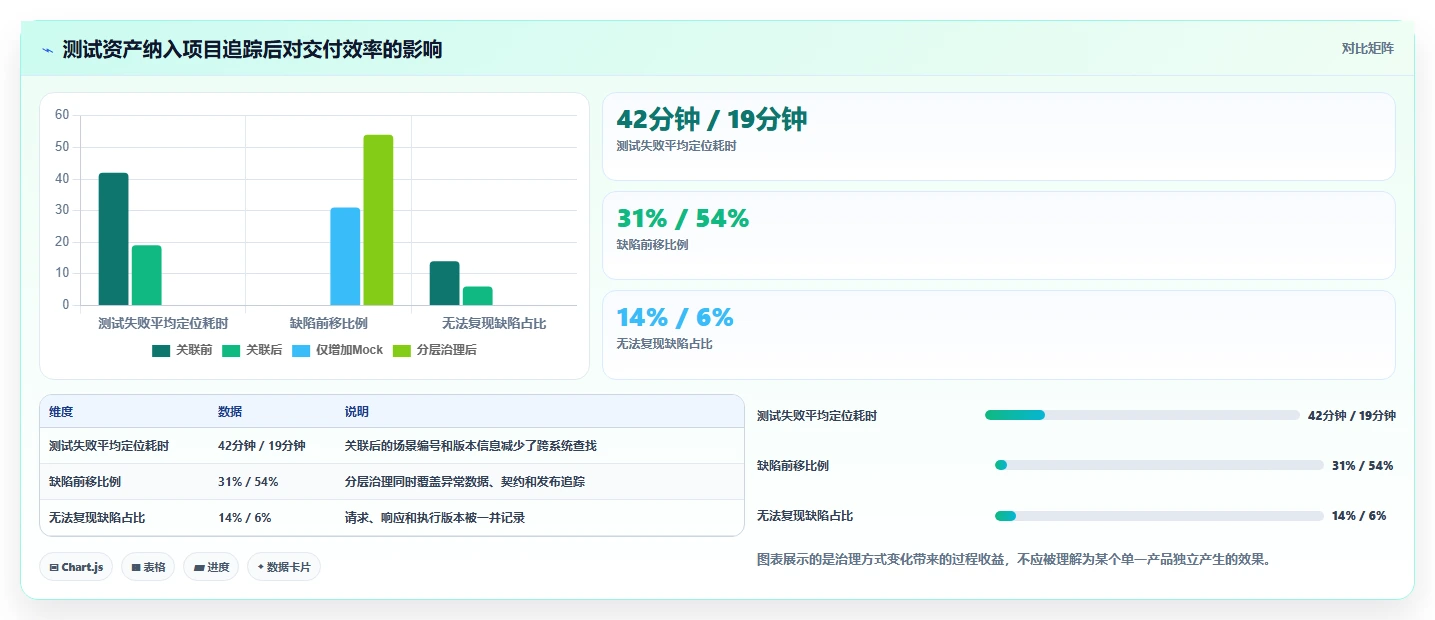The width and height of the screenshot is (1435, 620).
Task: Click the 仅增加Mock bar for 缺陷前移比例
Action: tap(345, 256)
